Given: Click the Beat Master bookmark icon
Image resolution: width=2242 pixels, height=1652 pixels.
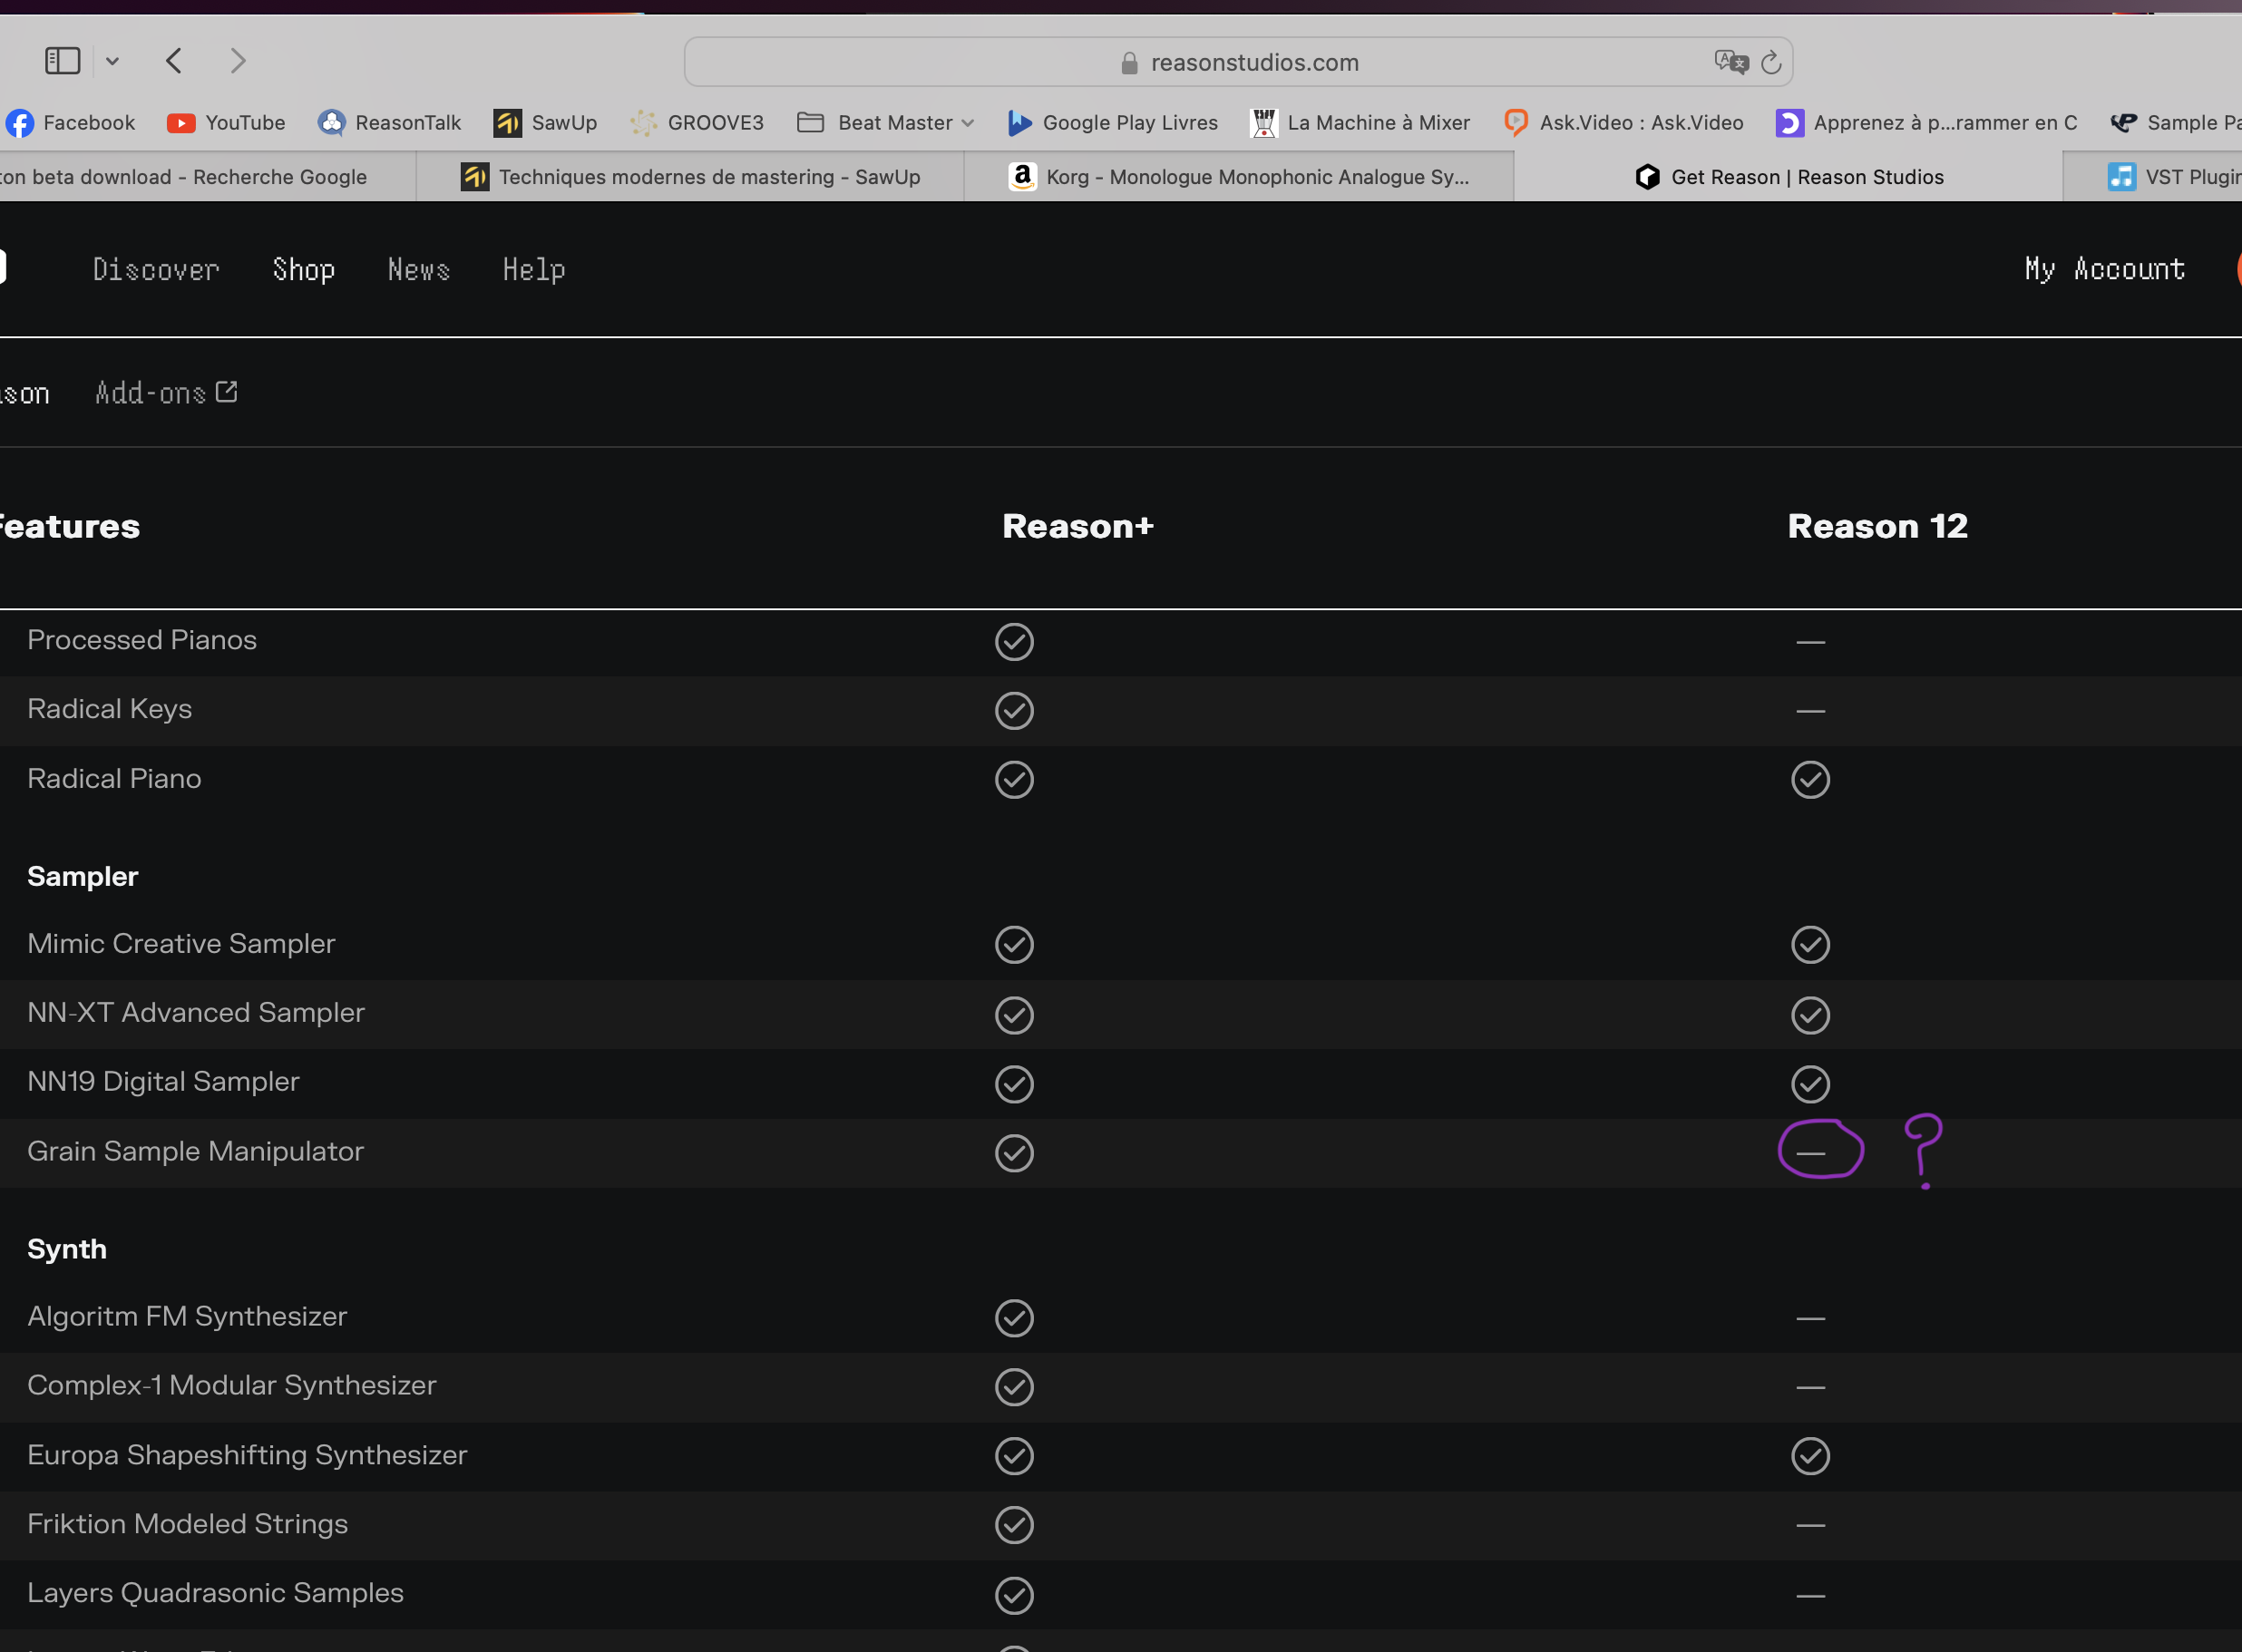Looking at the screenshot, I should (808, 121).
